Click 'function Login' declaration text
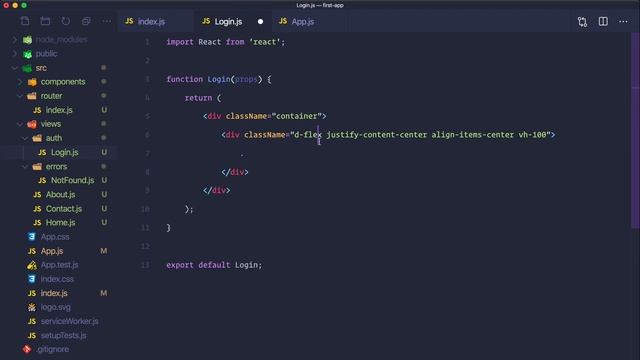Viewport: 640px width, 360px height. point(198,79)
